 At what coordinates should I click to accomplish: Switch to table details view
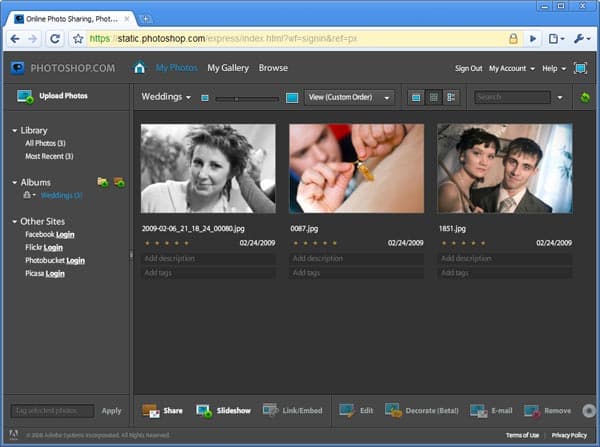click(x=451, y=98)
